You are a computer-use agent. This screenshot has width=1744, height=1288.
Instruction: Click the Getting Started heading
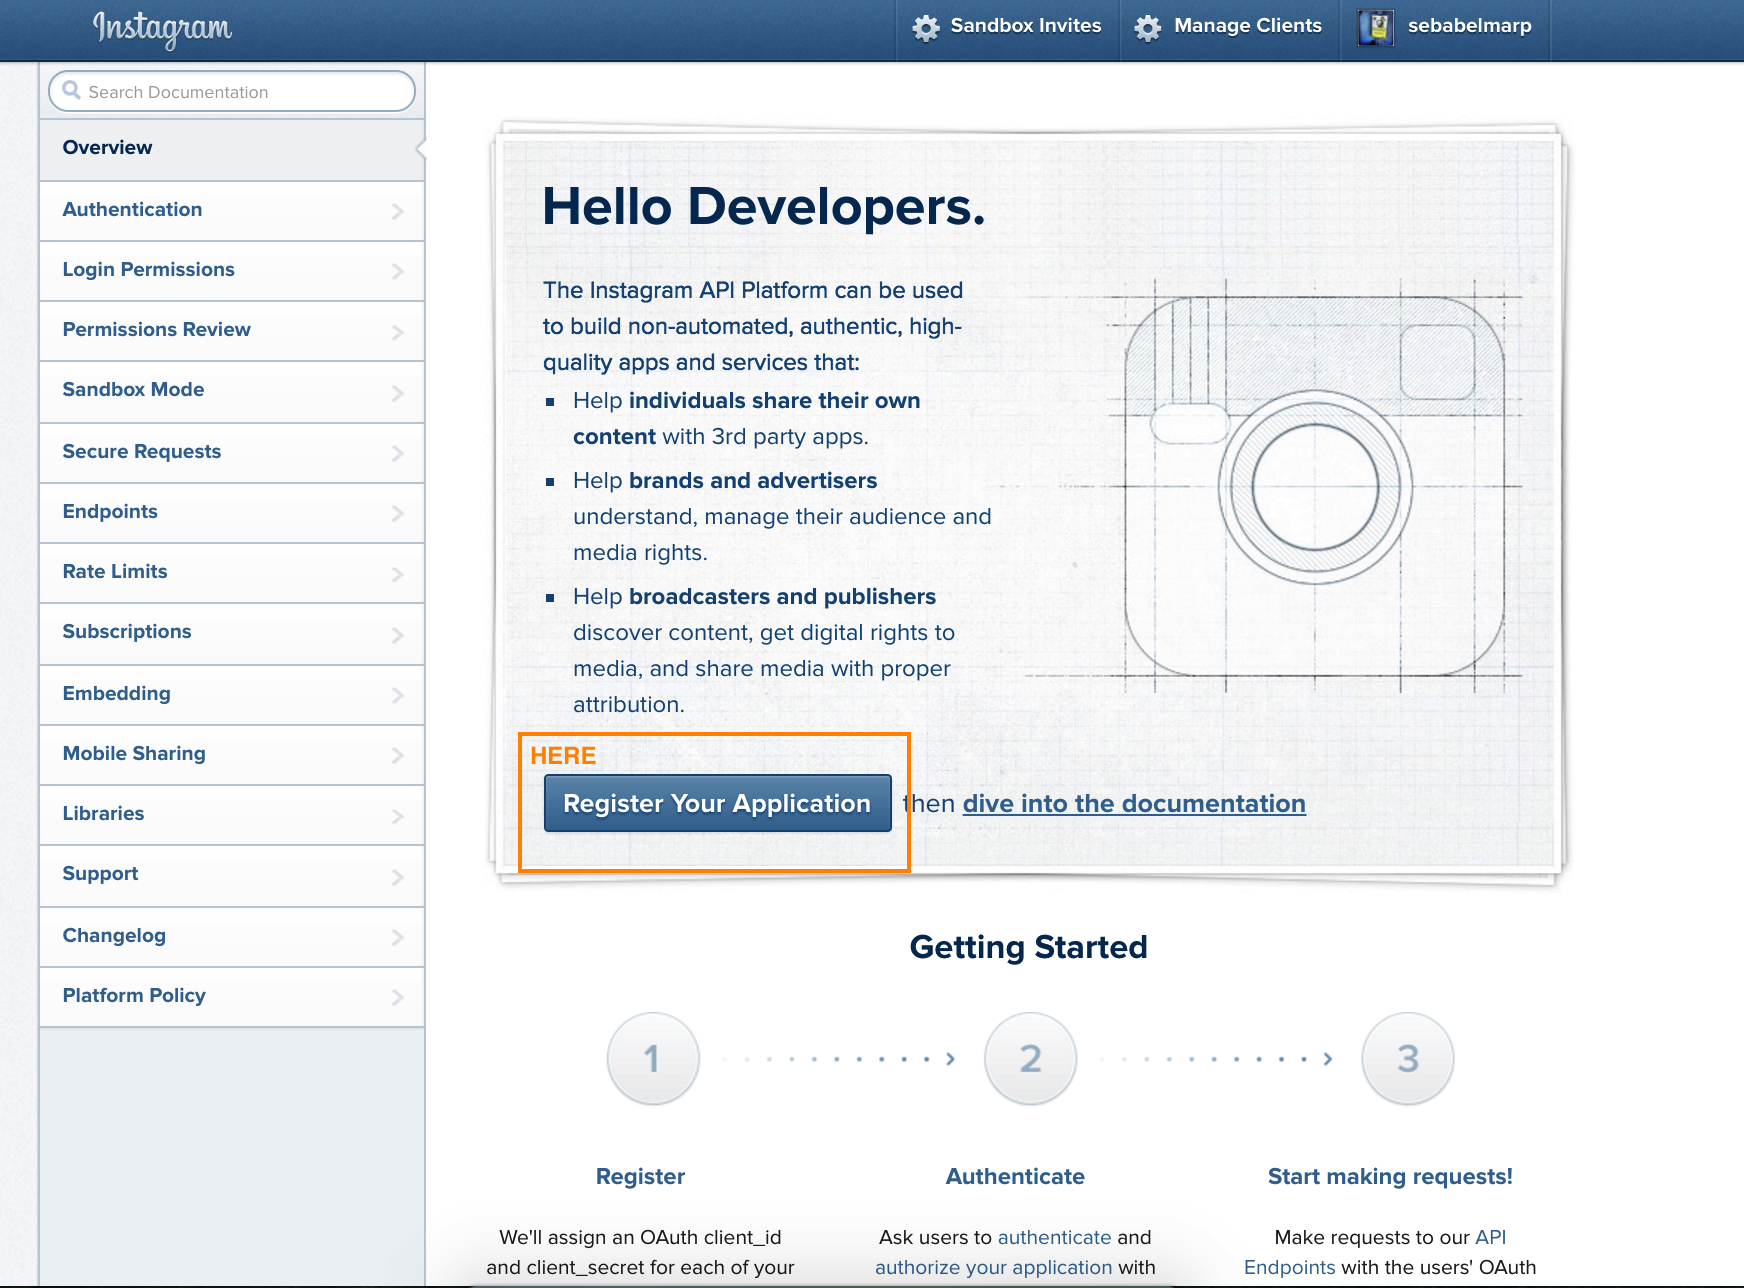click(x=1028, y=947)
